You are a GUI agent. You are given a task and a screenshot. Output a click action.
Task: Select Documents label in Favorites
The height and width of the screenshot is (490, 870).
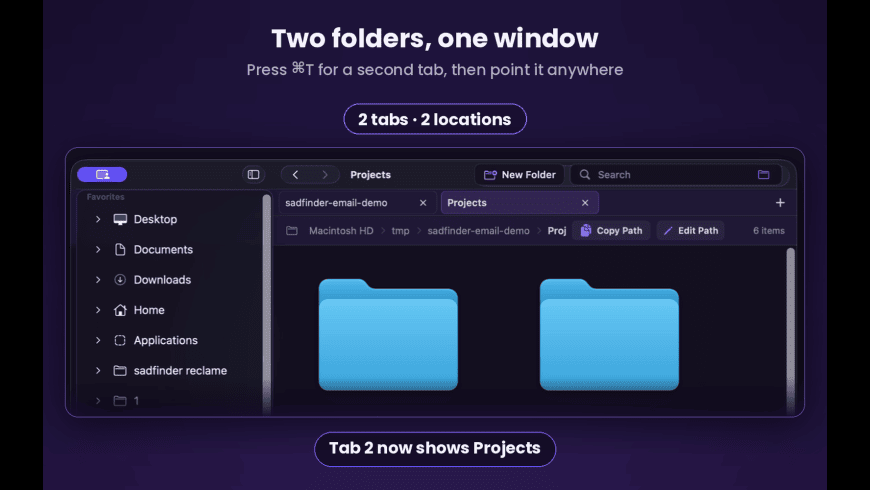(x=163, y=250)
